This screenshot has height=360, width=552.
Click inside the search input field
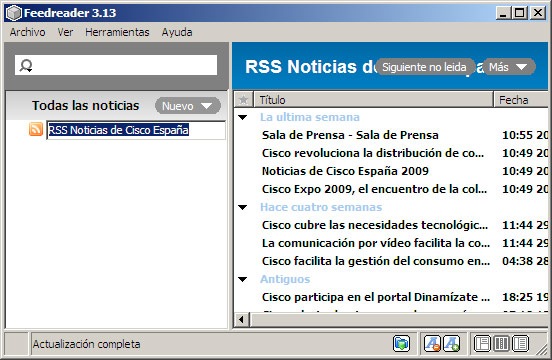tap(116, 65)
